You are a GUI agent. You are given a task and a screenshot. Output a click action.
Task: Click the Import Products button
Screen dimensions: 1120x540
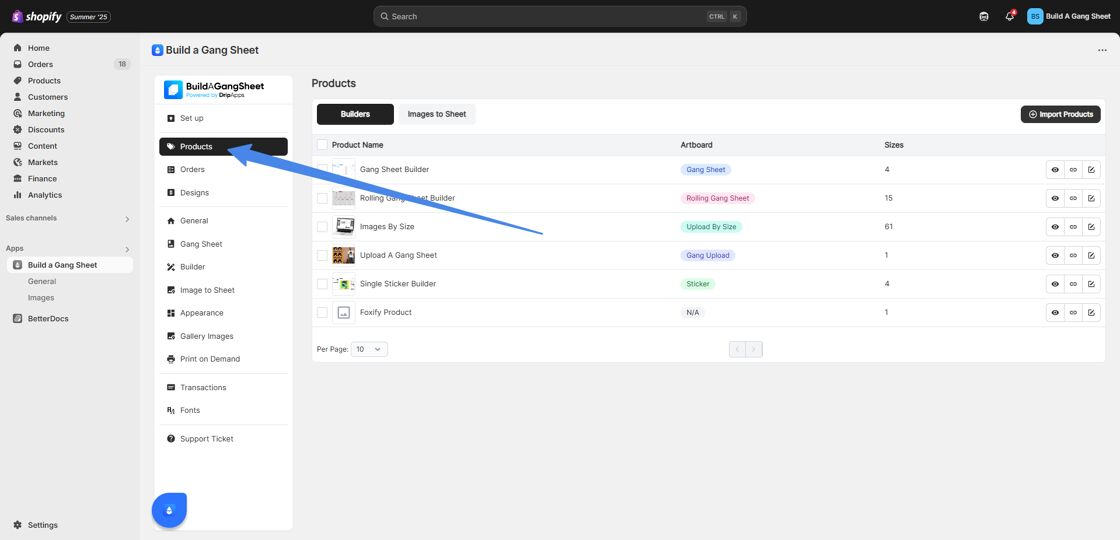(1061, 114)
